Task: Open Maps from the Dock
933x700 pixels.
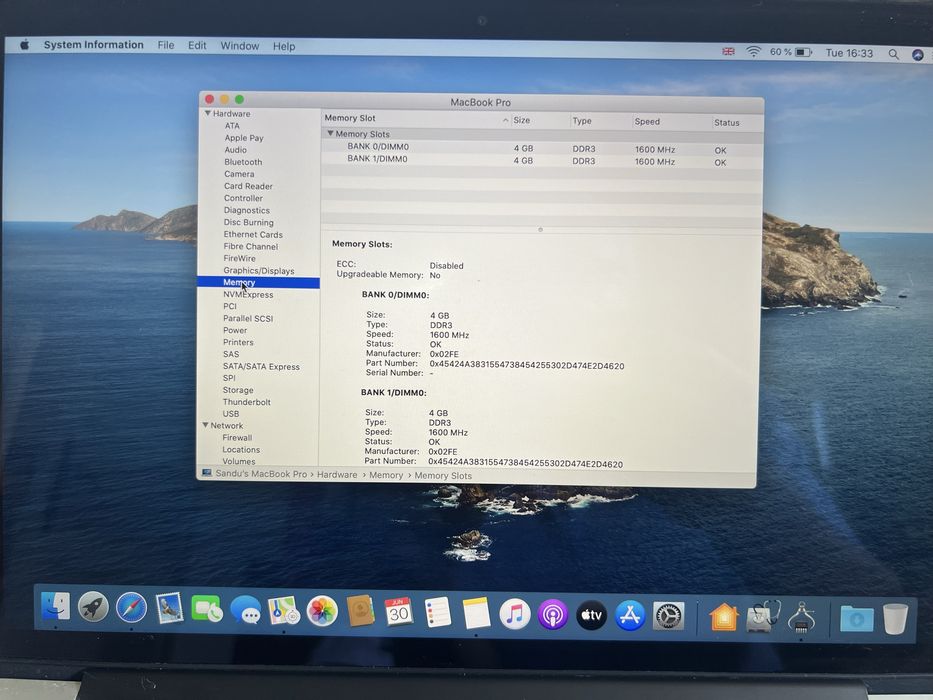Action: [x=284, y=611]
